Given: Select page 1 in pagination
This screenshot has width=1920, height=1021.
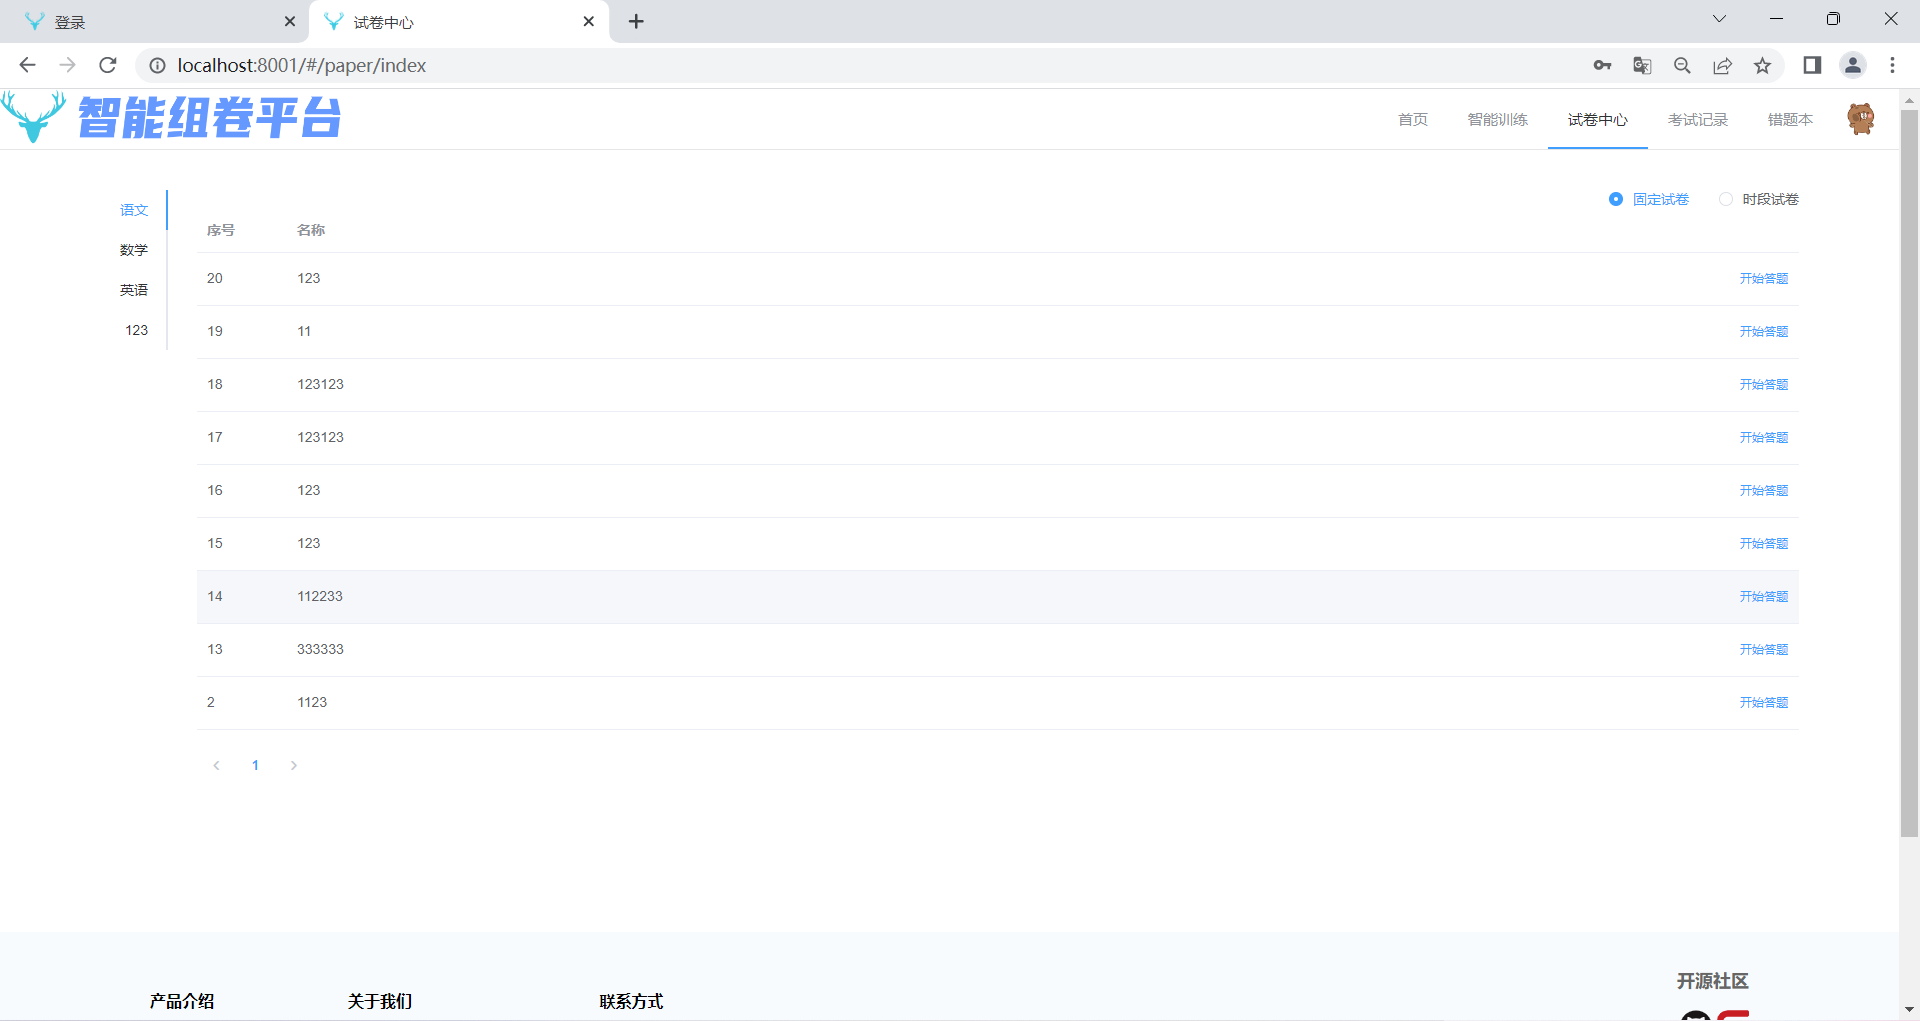Looking at the screenshot, I should tap(255, 765).
